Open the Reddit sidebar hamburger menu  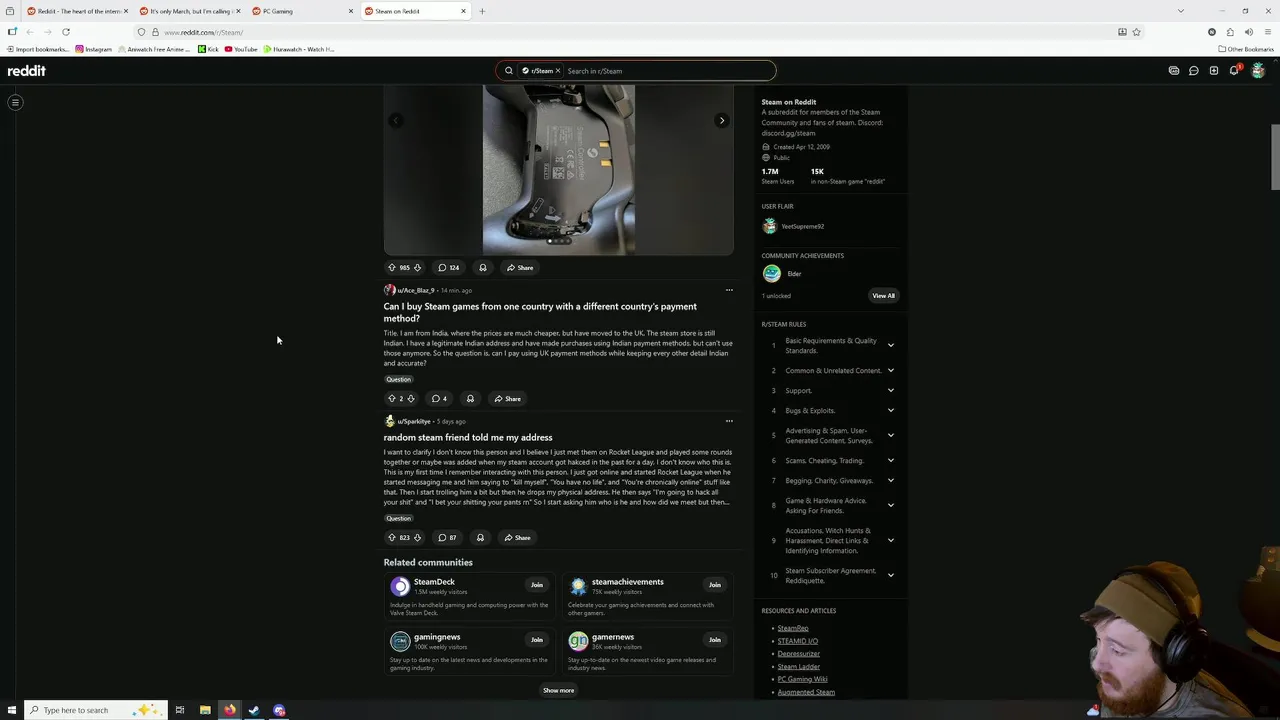(15, 102)
